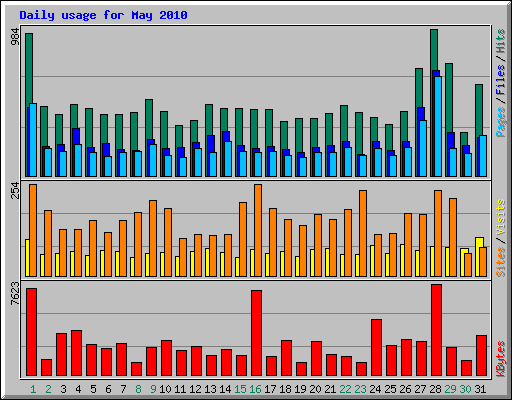Click the red KBytes bar for day 10
512x400 pixels.
(x=166, y=358)
